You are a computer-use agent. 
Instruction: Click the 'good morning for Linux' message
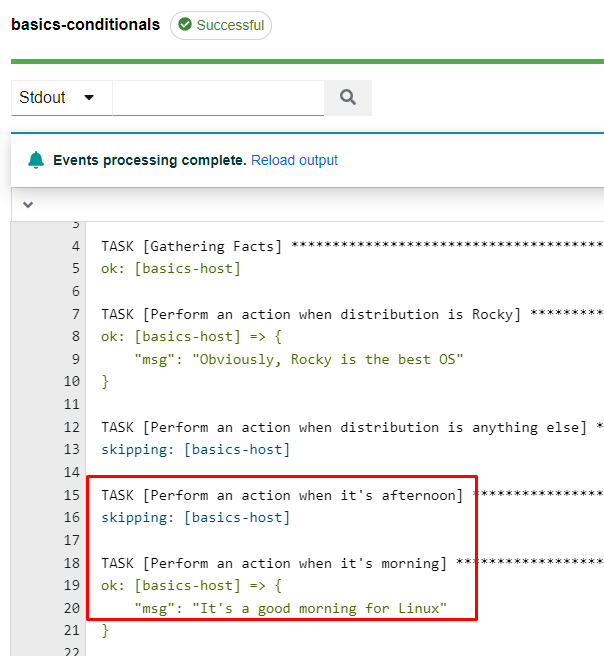290,608
